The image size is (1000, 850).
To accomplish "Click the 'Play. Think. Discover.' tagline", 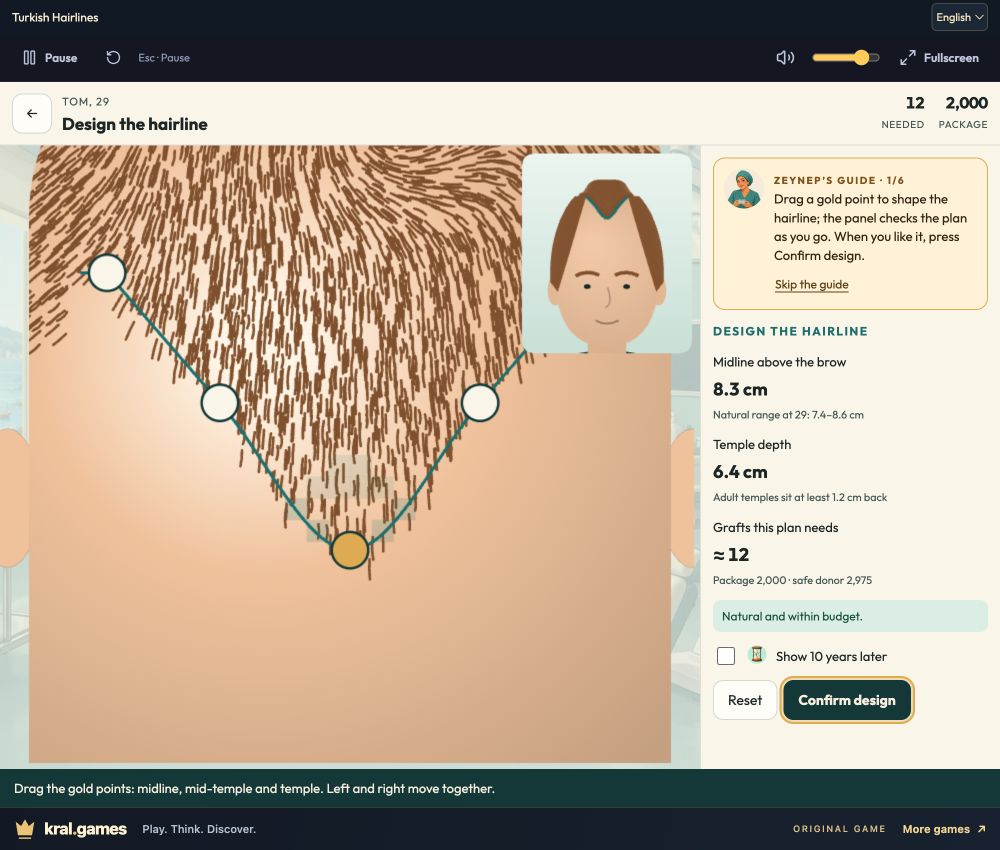I will (x=199, y=829).
